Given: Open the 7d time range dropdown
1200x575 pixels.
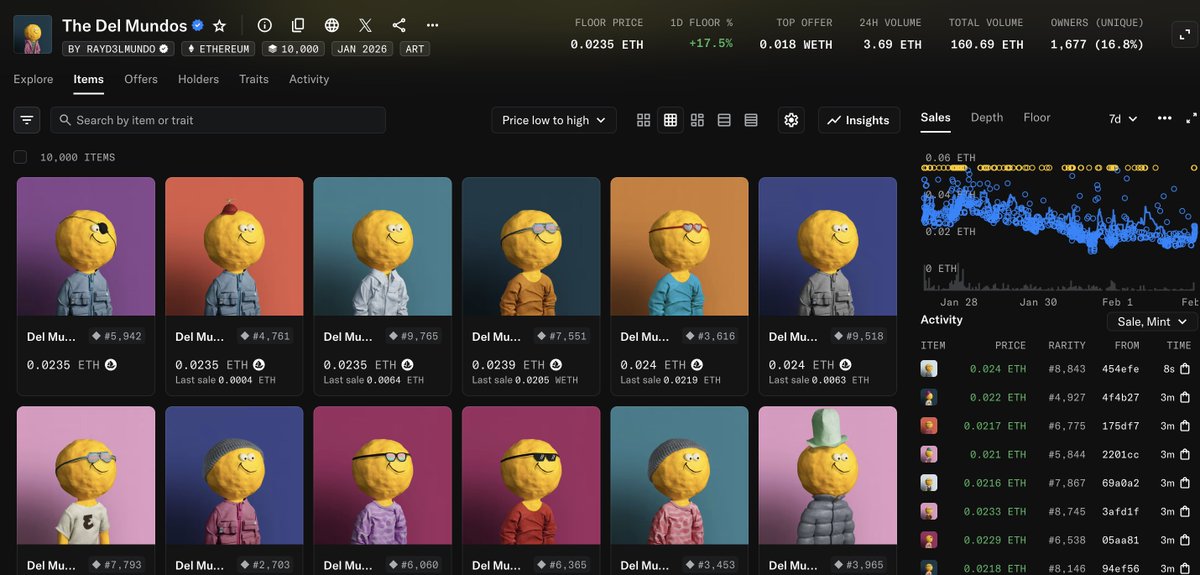Looking at the screenshot, I should (x=1123, y=118).
